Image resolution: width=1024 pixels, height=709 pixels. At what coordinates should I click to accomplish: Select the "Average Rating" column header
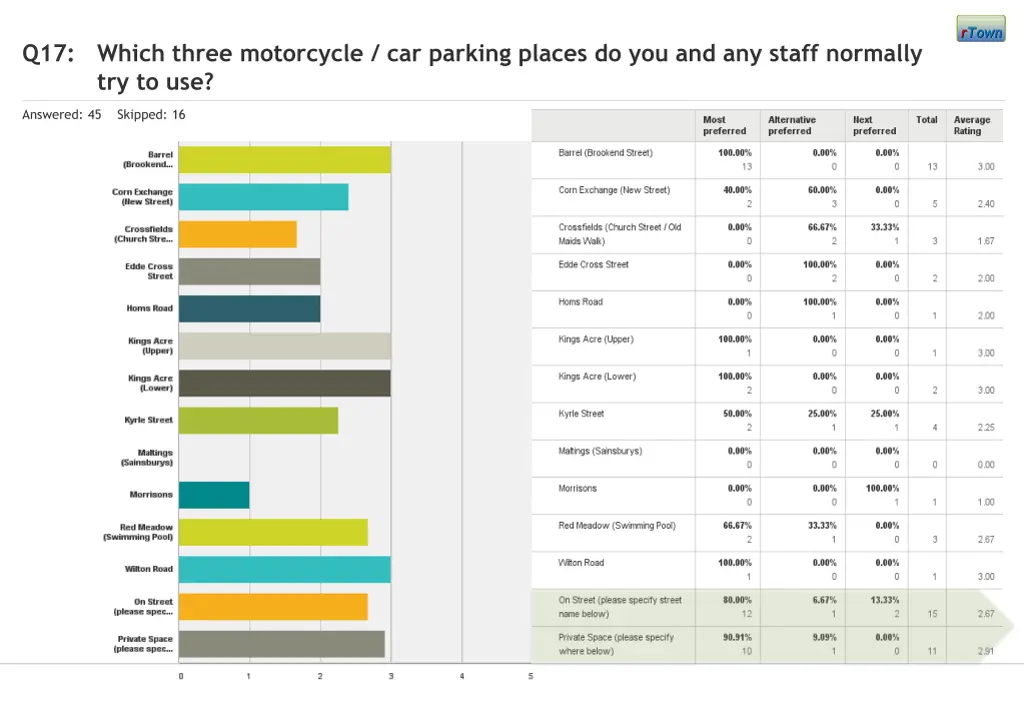(971, 125)
